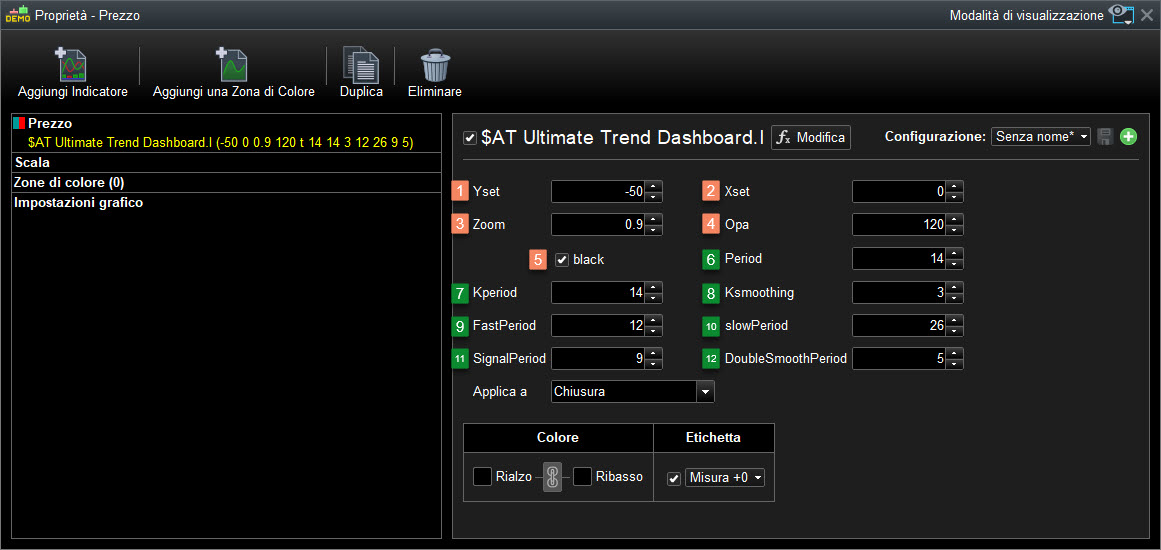Screen dimensions: 1161x550
Task: Open Modalità di visualizzazione eye icon
Action: [1121, 15]
